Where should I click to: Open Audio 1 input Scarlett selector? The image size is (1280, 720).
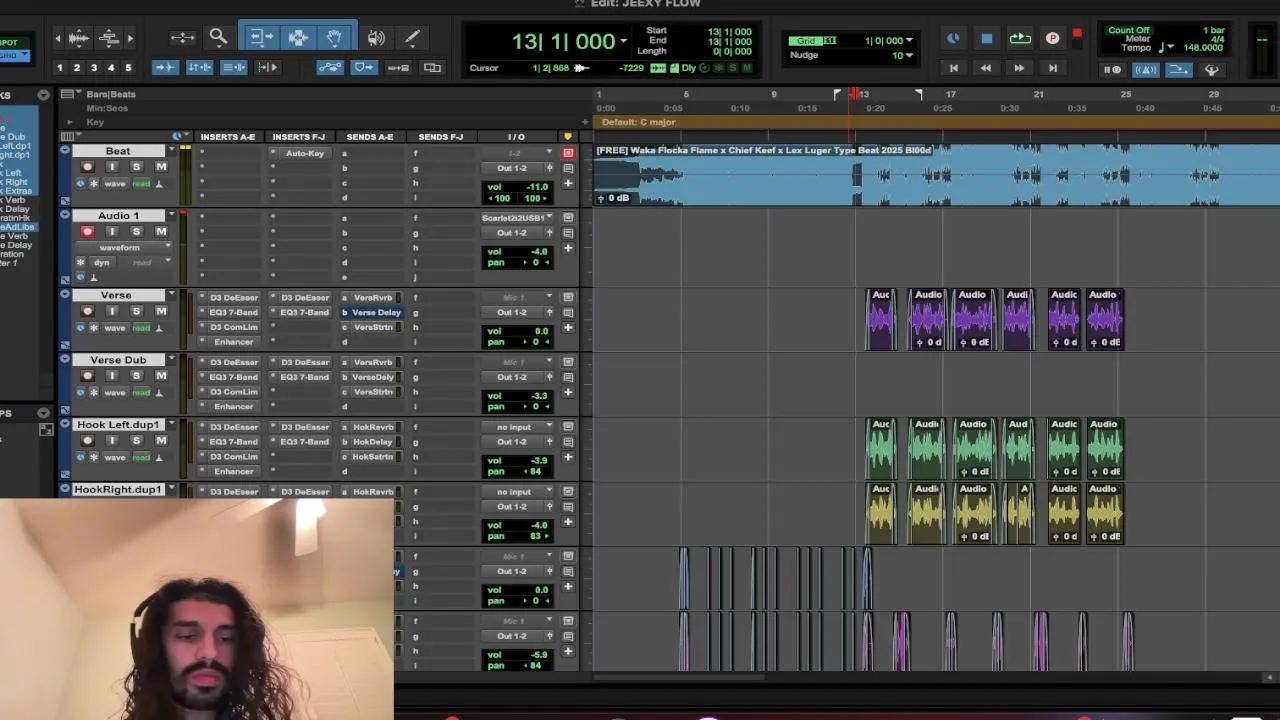coord(516,218)
